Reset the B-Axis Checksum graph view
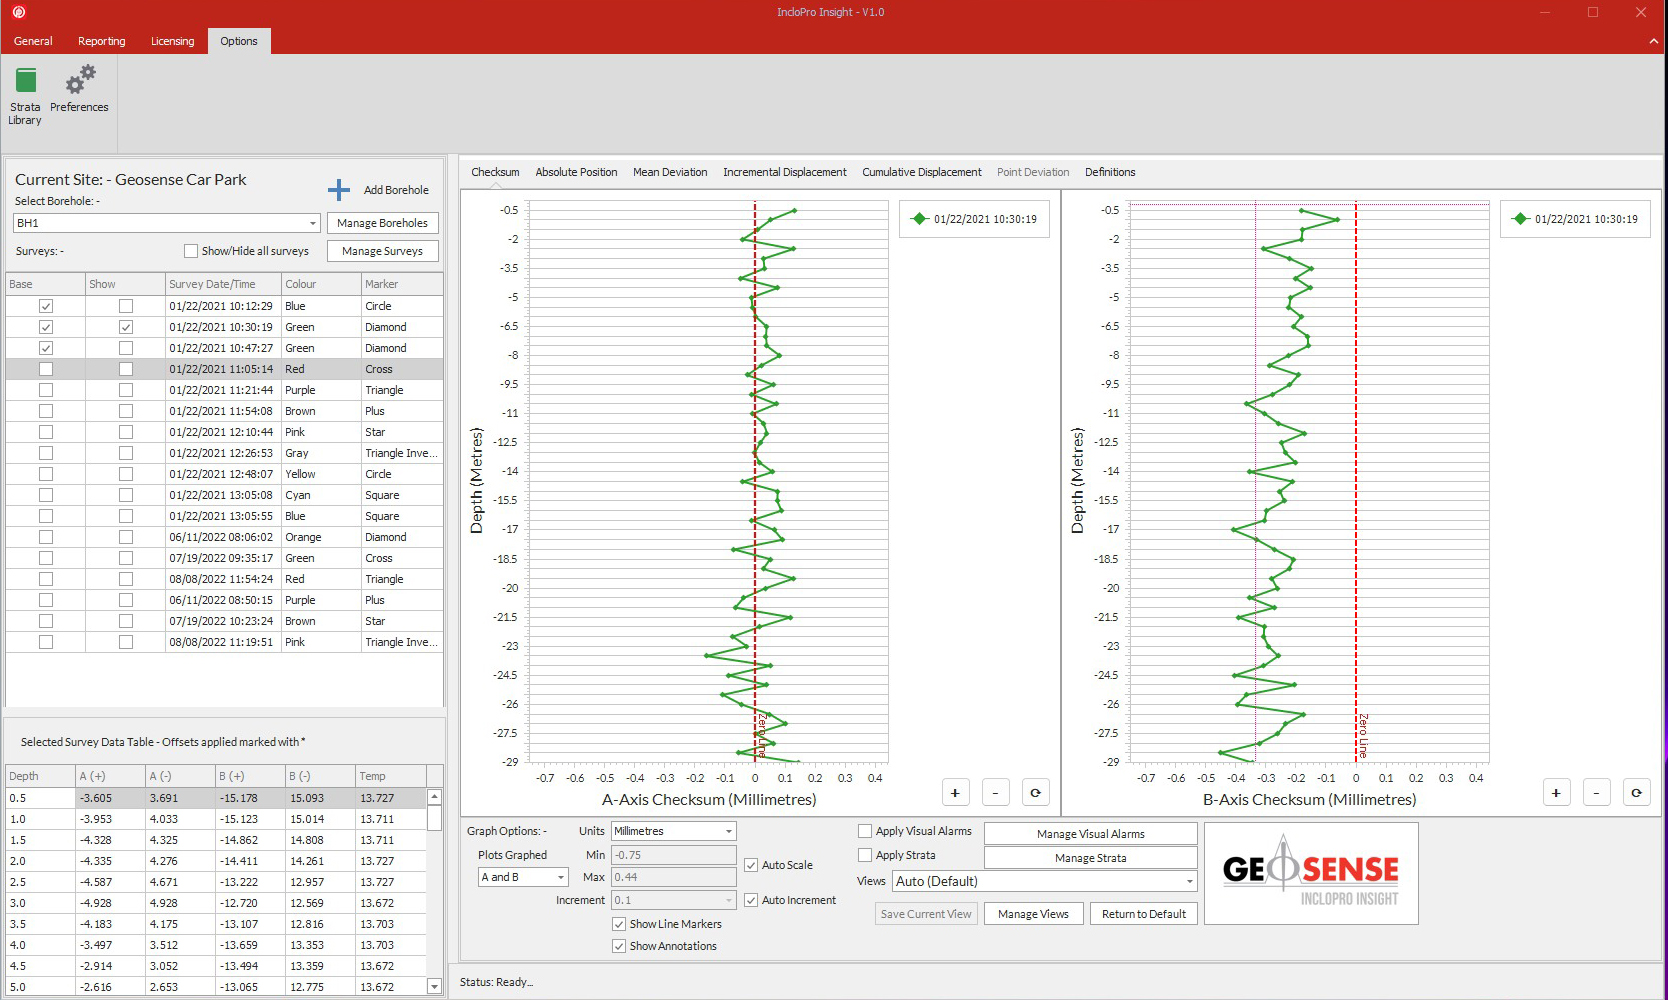 (x=1637, y=793)
